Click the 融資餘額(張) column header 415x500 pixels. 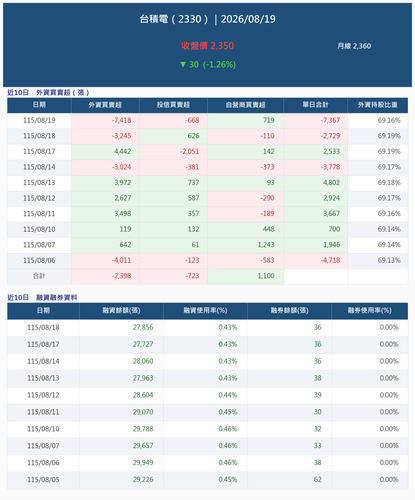tap(121, 311)
